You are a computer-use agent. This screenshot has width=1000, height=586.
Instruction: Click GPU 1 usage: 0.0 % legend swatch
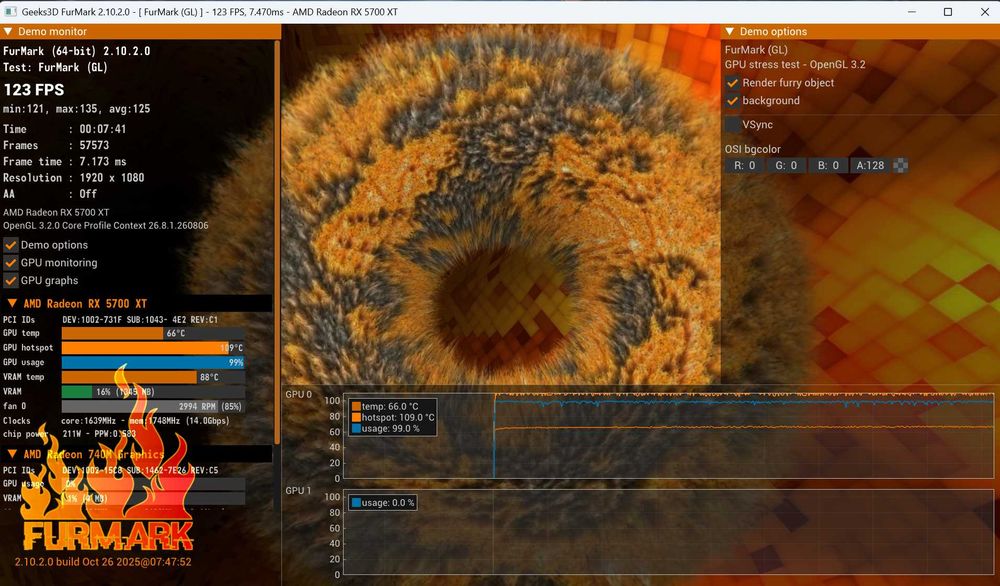pyautogui.click(x=356, y=503)
